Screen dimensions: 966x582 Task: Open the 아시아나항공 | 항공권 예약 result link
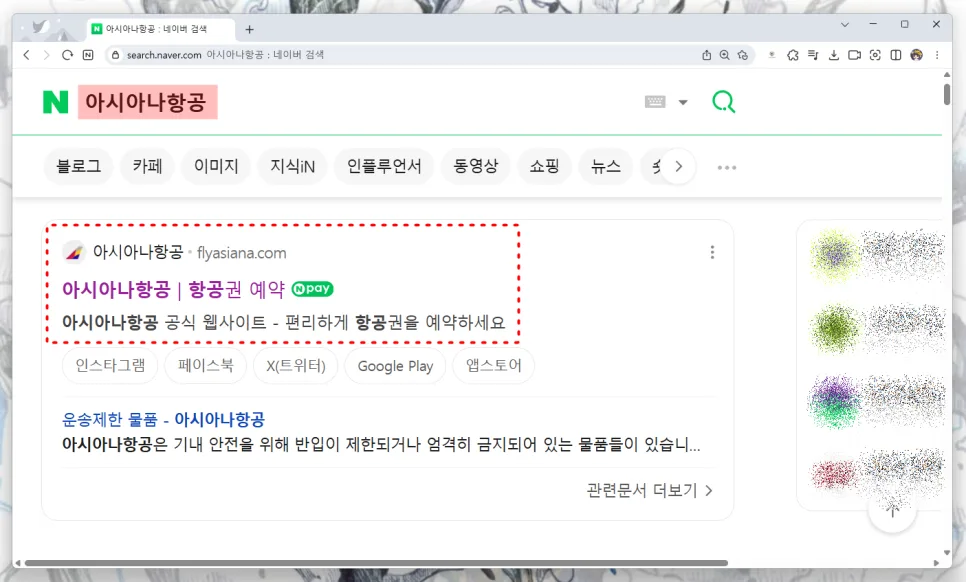click(174, 289)
